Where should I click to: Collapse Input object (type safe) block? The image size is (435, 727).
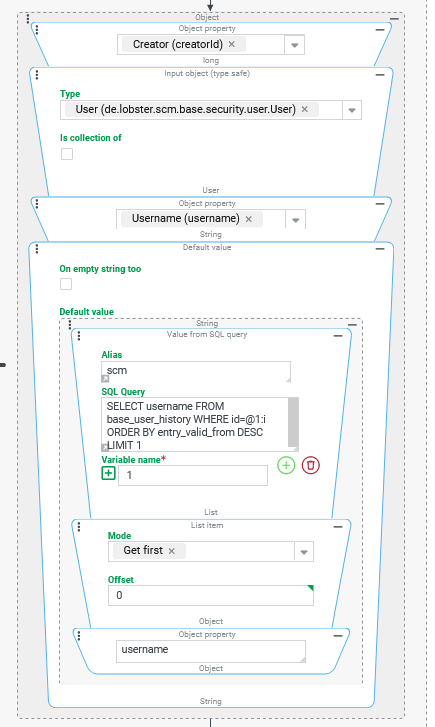click(x=380, y=75)
